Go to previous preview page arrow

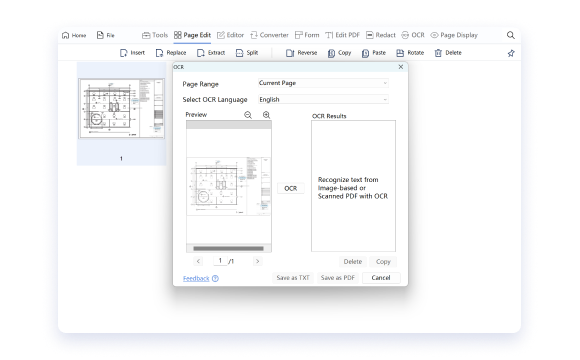pos(198,261)
